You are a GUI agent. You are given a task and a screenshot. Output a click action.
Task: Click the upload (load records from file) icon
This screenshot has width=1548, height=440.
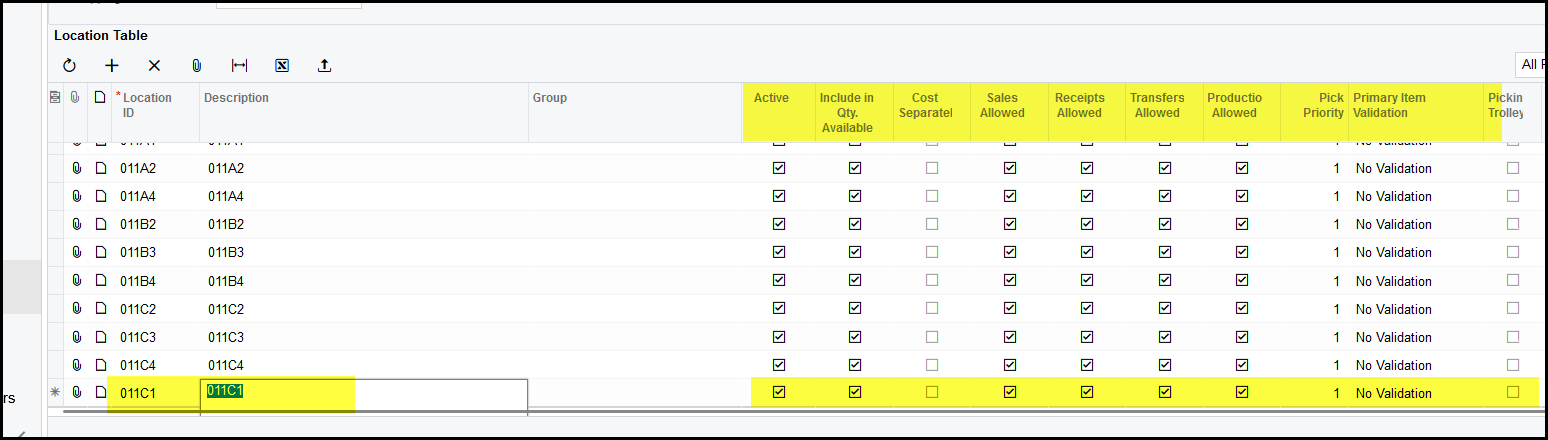[x=324, y=66]
